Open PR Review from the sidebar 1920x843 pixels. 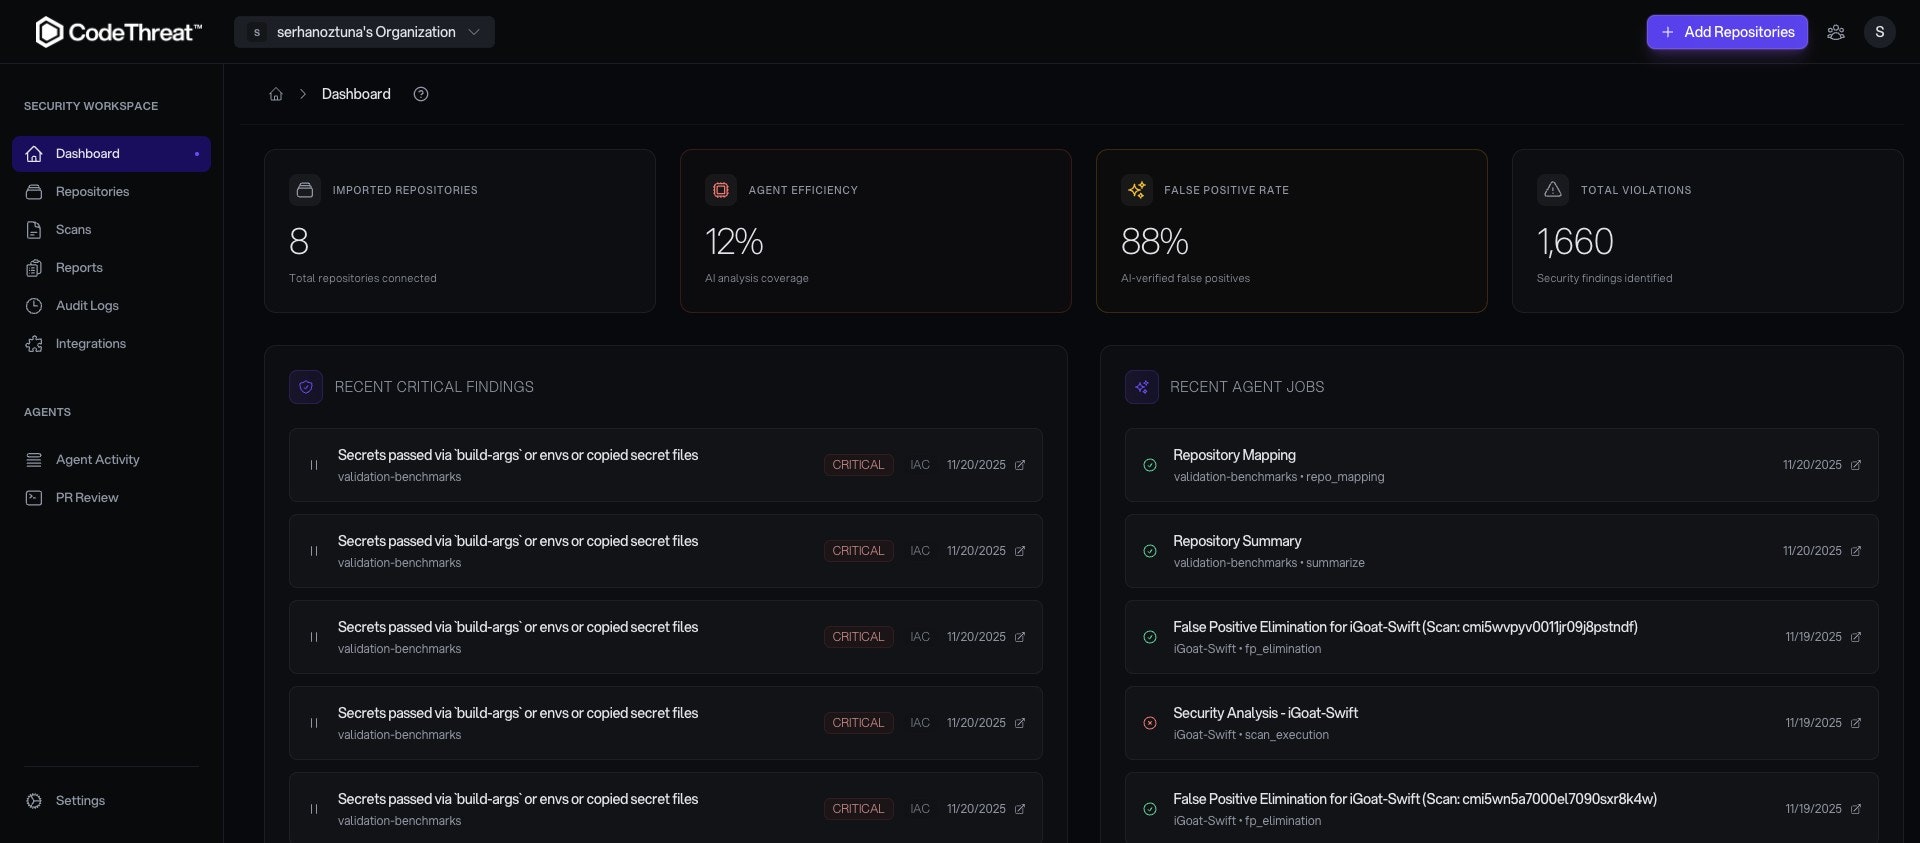point(87,497)
